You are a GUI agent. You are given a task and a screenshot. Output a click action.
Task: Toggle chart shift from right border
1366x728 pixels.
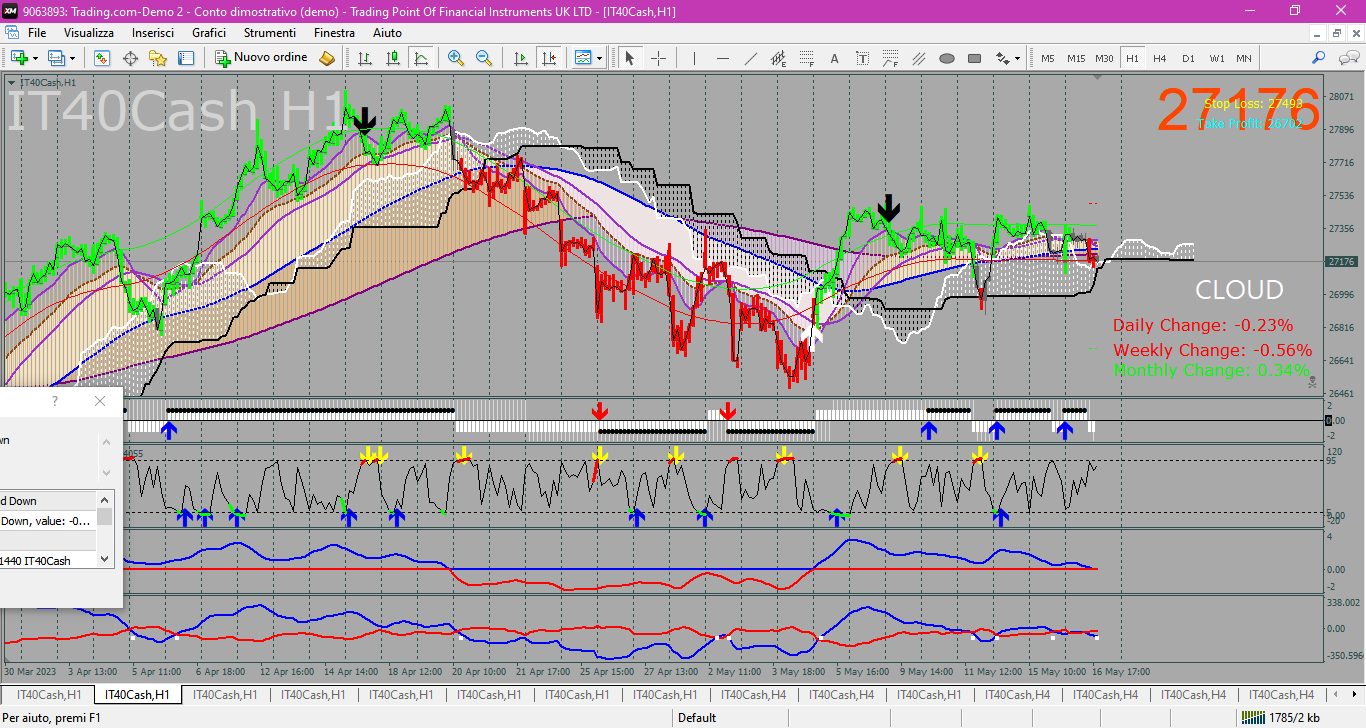548,58
